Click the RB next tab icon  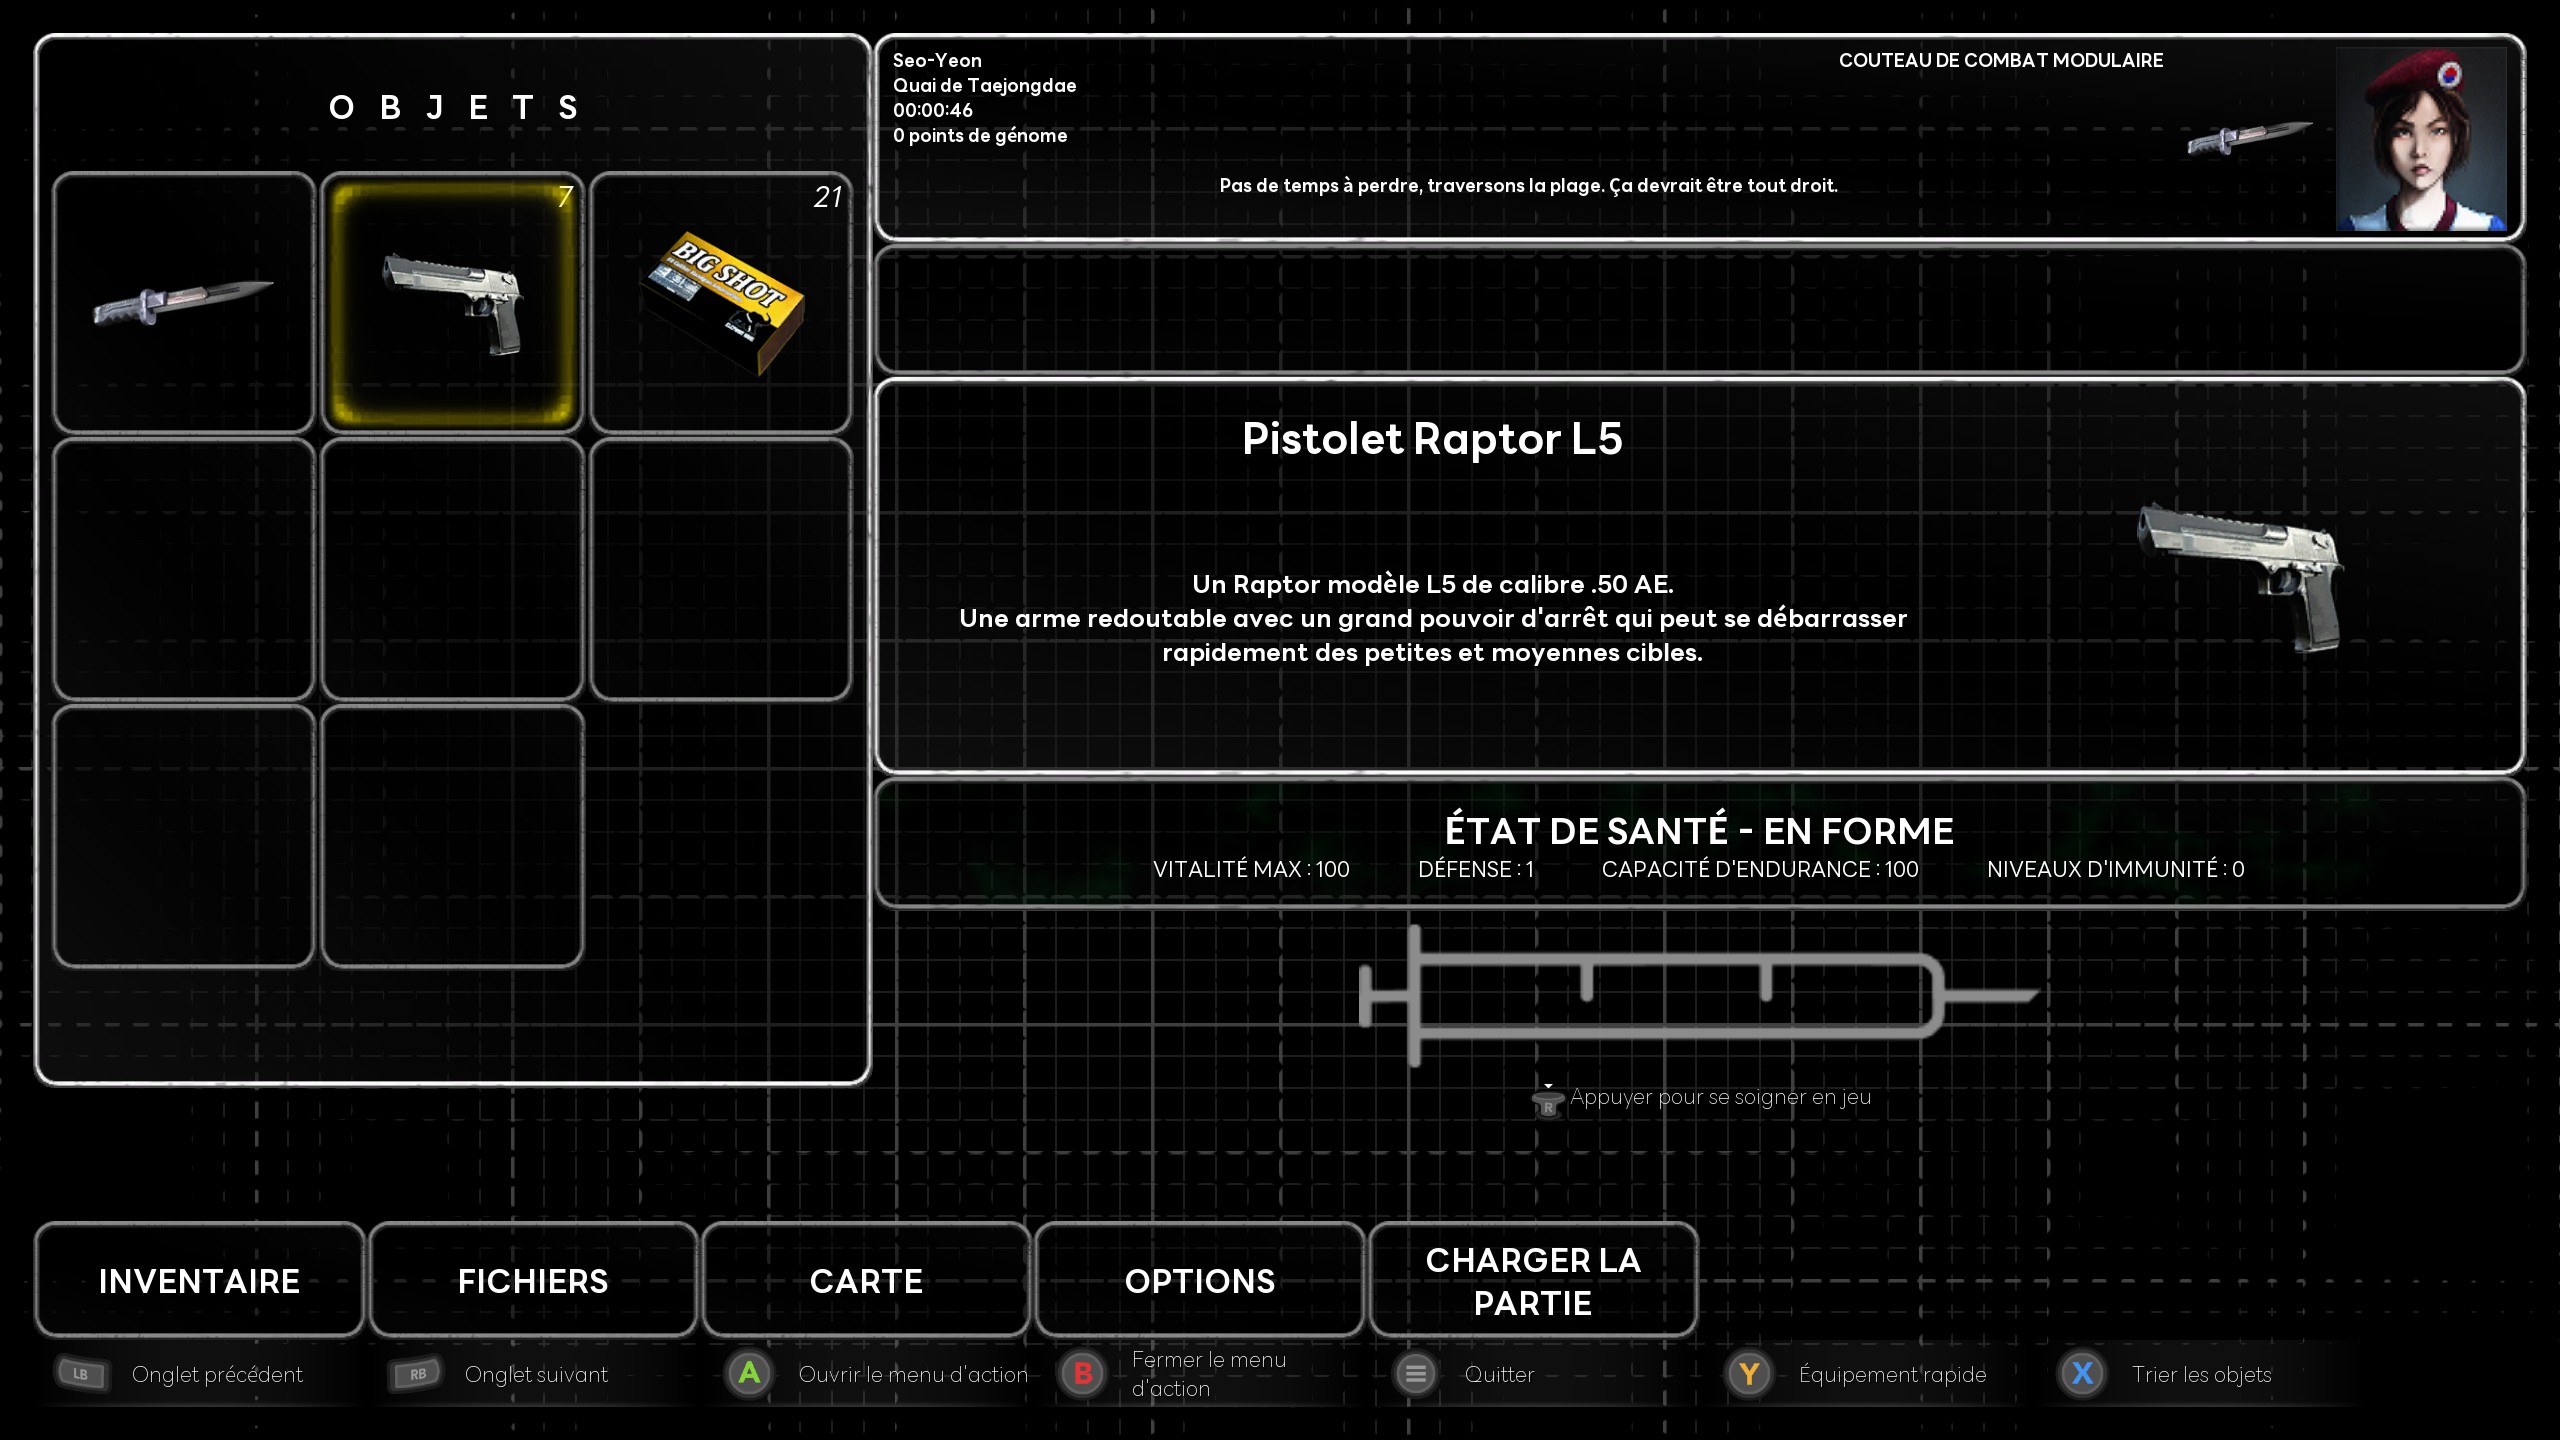(416, 1374)
